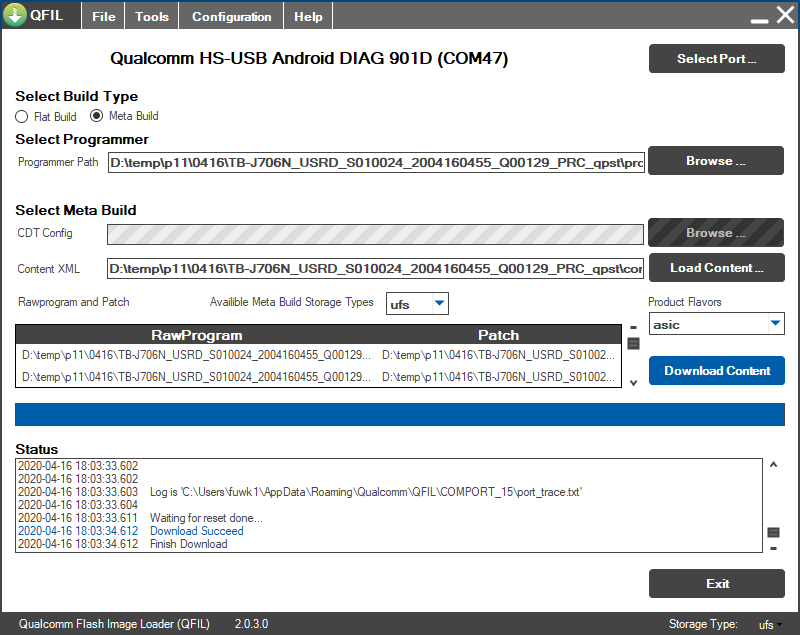Click the 'Select Meta Build' heading
The image size is (800, 635).
(x=76, y=210)
